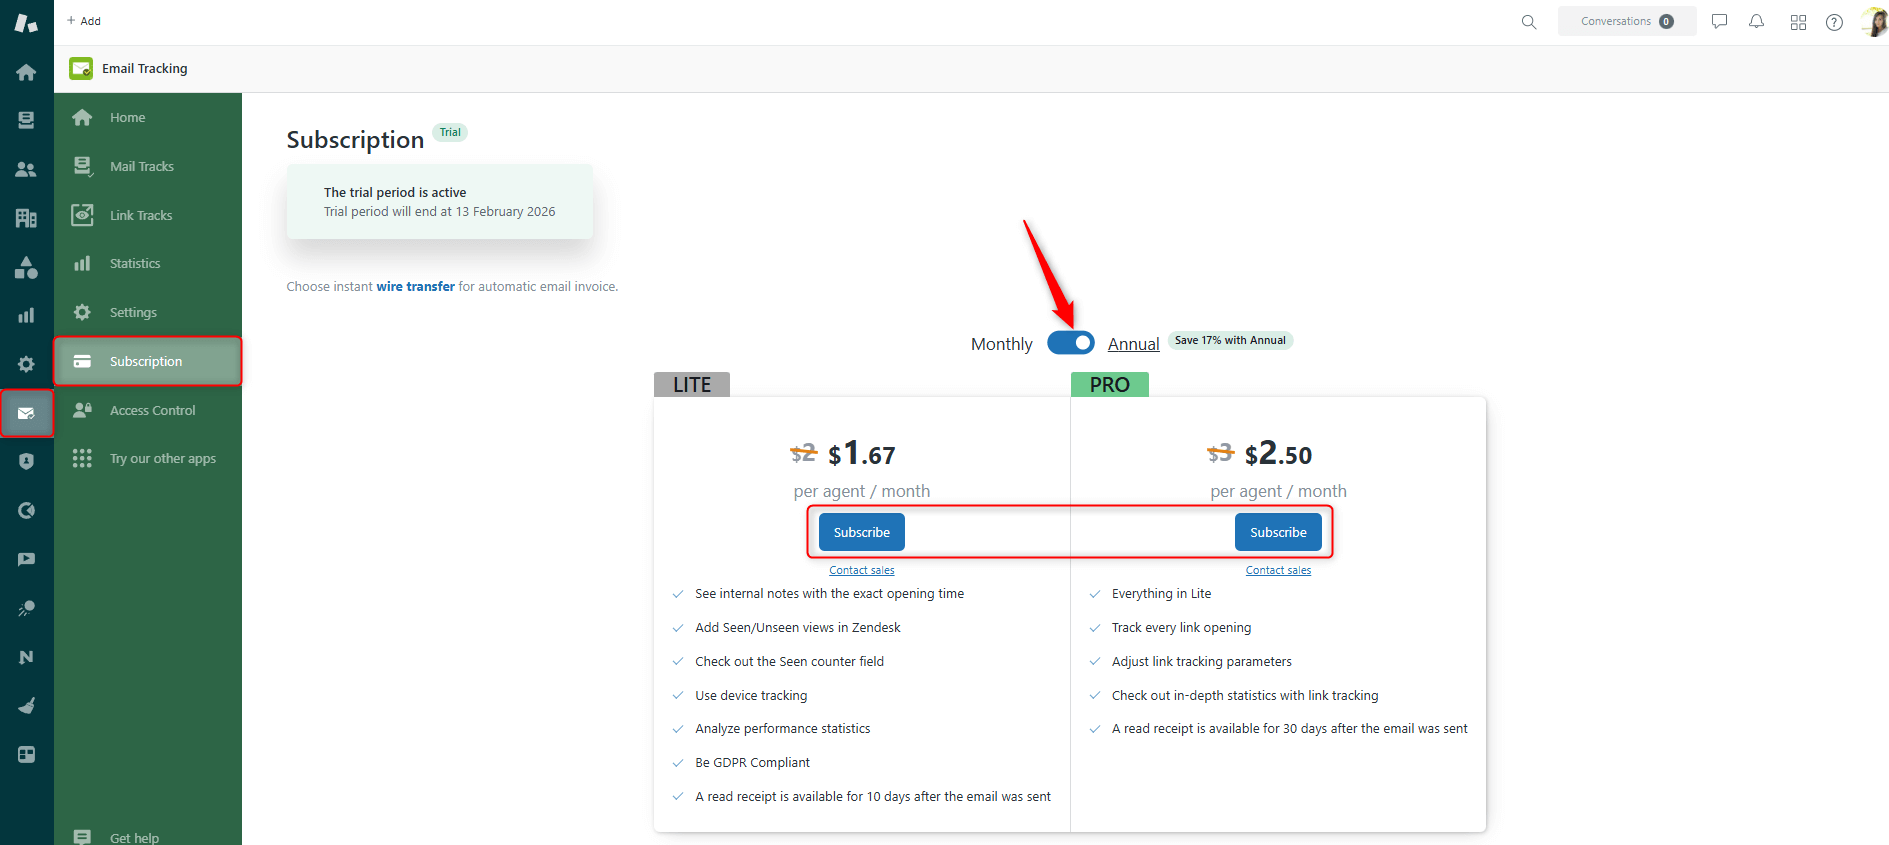Image resolution: width=1889 pixels, height=845 pixels.
Task: Click the LITE plan header
Action: 692,385
